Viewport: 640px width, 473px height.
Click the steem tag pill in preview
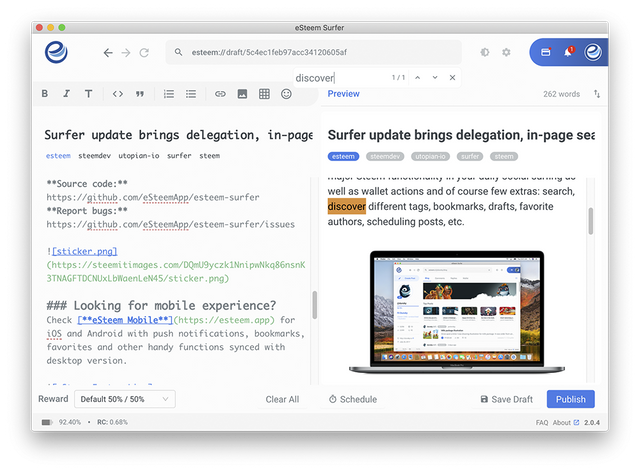(504, 156)
